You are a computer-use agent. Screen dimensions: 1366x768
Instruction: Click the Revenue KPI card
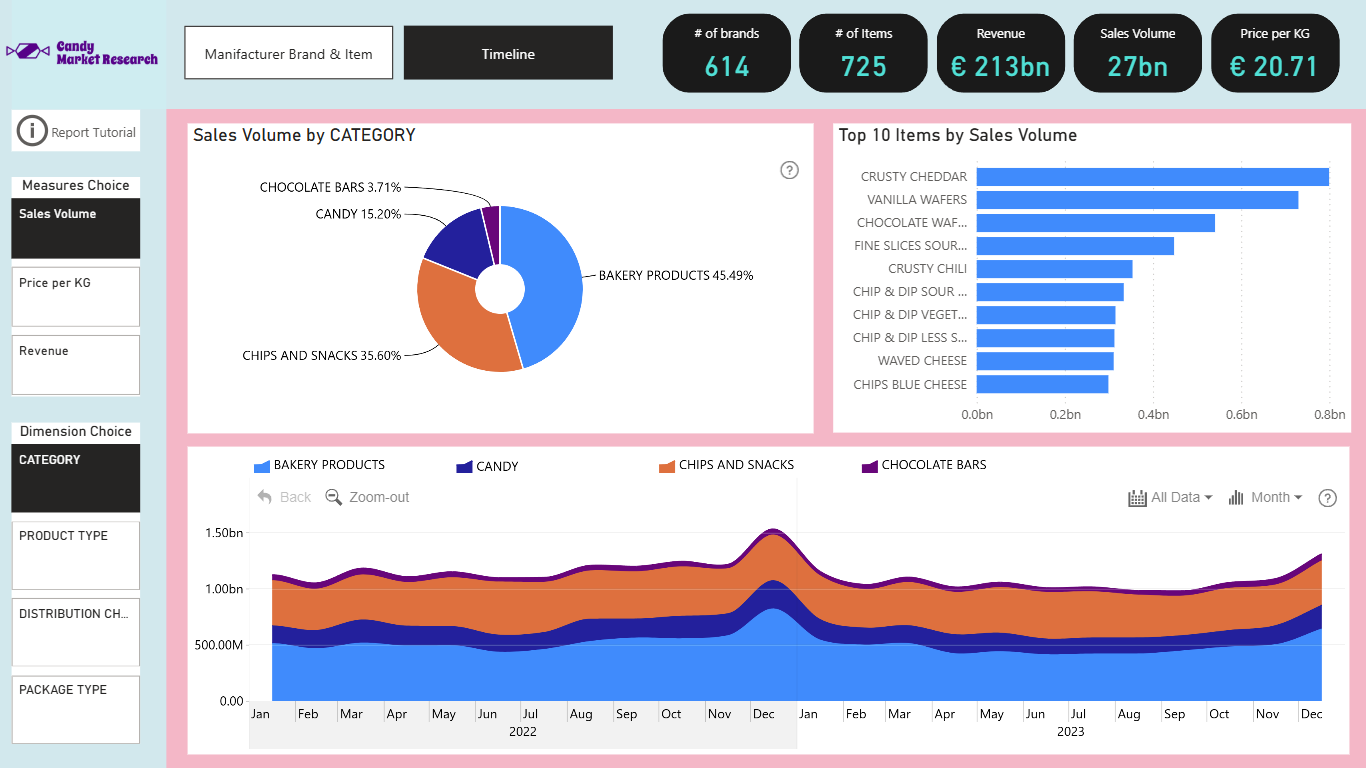1001,53
